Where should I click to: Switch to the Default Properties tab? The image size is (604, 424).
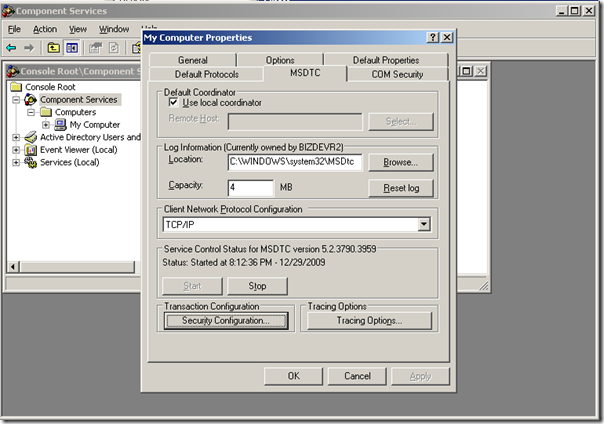point(386,60)
